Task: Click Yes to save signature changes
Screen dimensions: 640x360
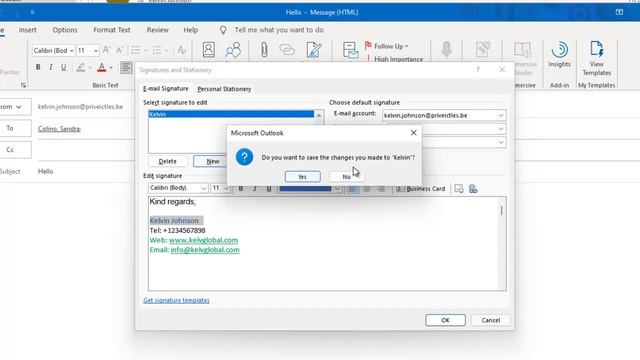Action: [x=302, y=177]
